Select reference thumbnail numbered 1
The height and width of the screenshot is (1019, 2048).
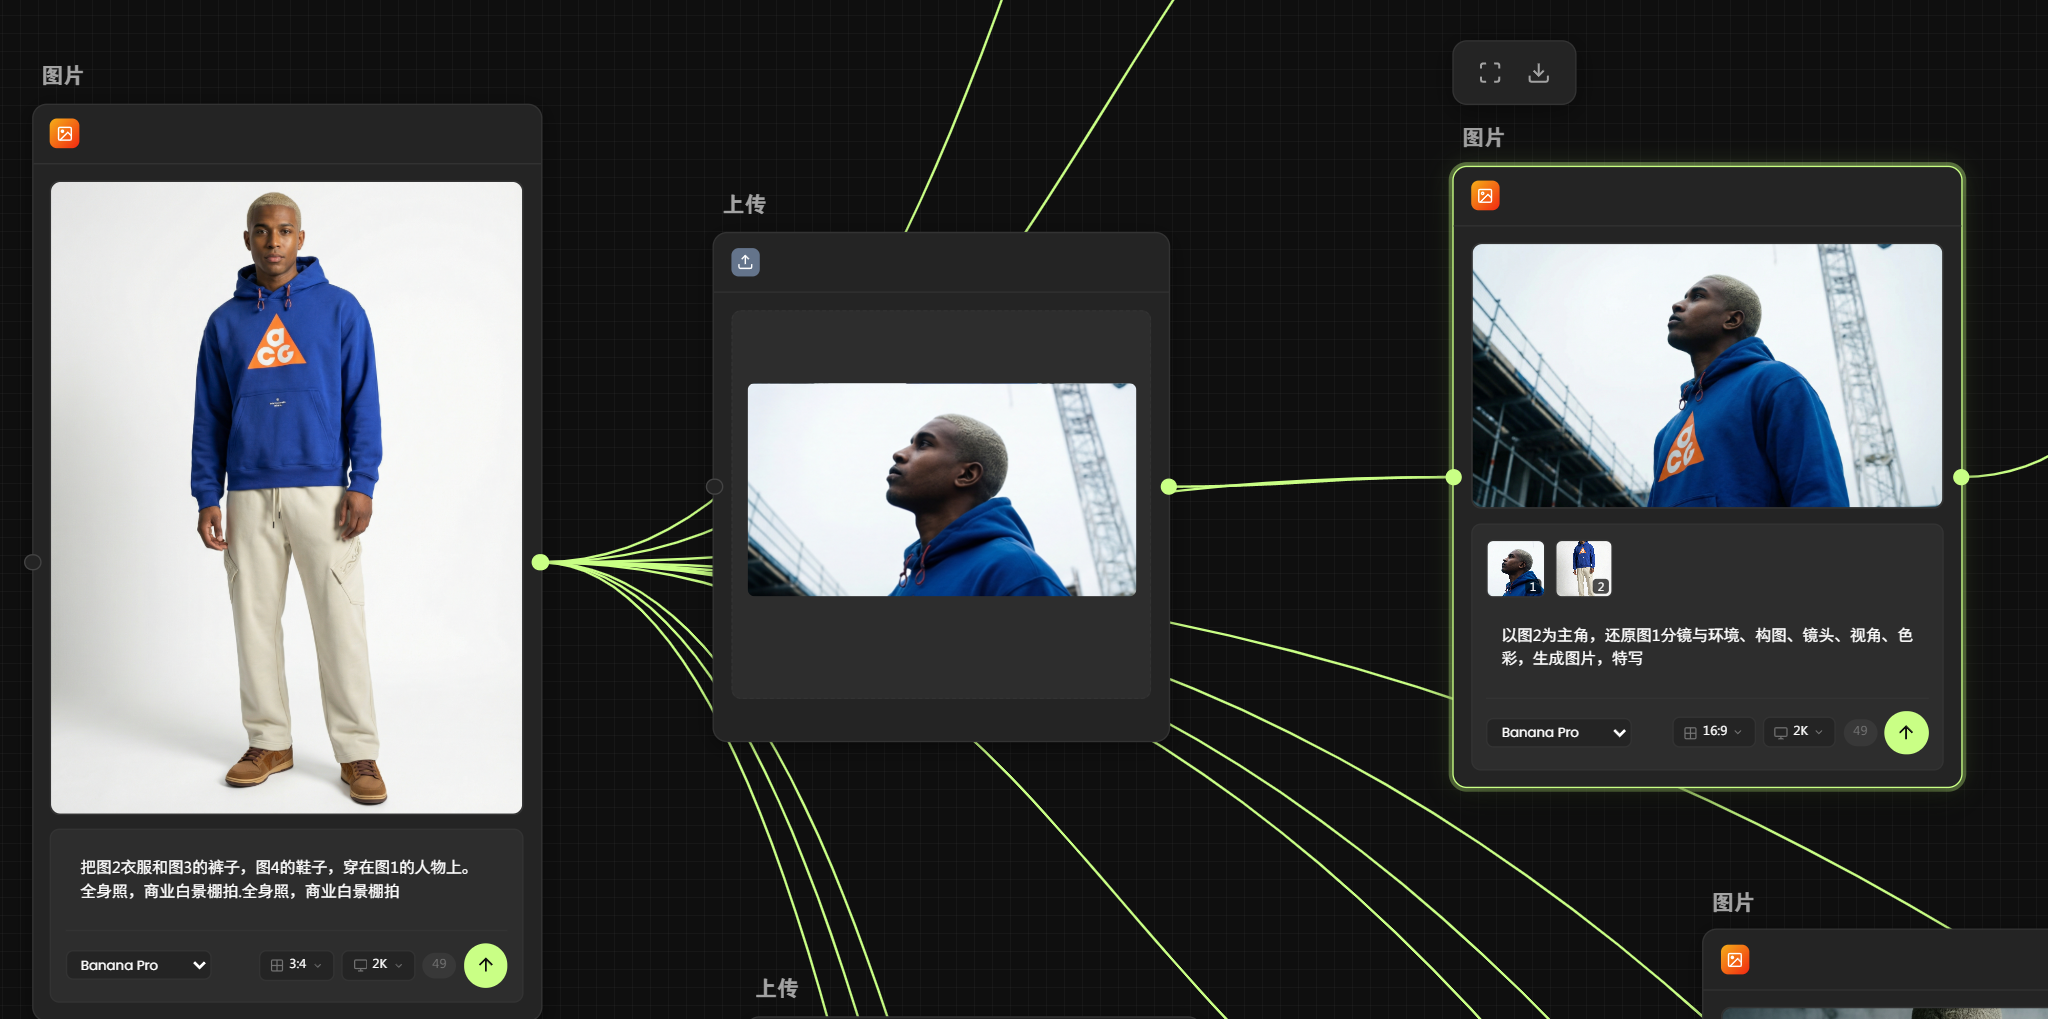(1515, 568)
